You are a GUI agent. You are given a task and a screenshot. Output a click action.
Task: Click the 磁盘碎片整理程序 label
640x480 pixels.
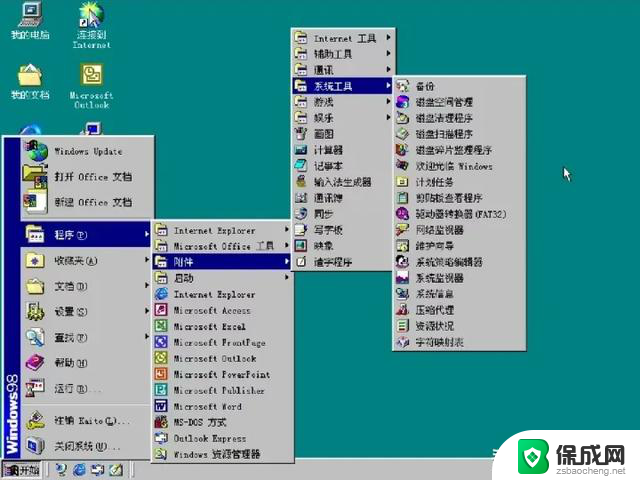[x=453, y=150]
